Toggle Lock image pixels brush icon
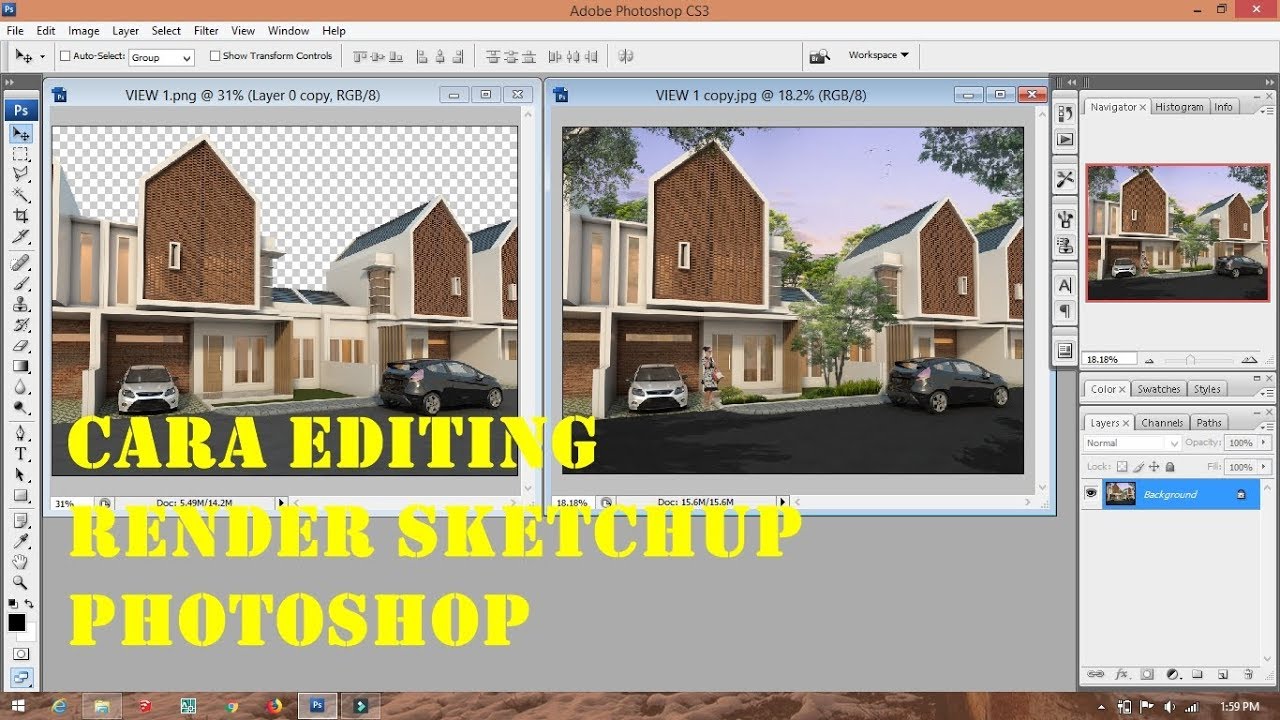This screenshot has width=1280, height=720. pos(1138,467)
